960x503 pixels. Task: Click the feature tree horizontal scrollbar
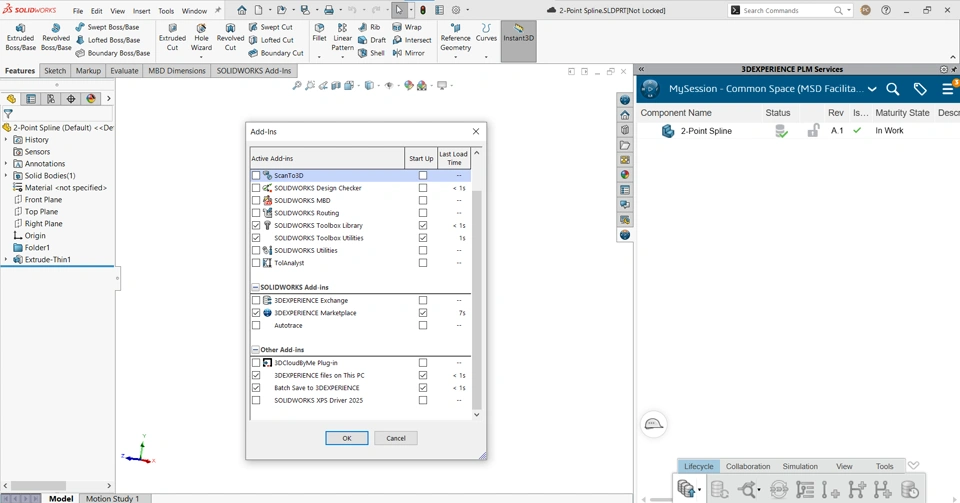pyautogui.click(x=38, y=486)
